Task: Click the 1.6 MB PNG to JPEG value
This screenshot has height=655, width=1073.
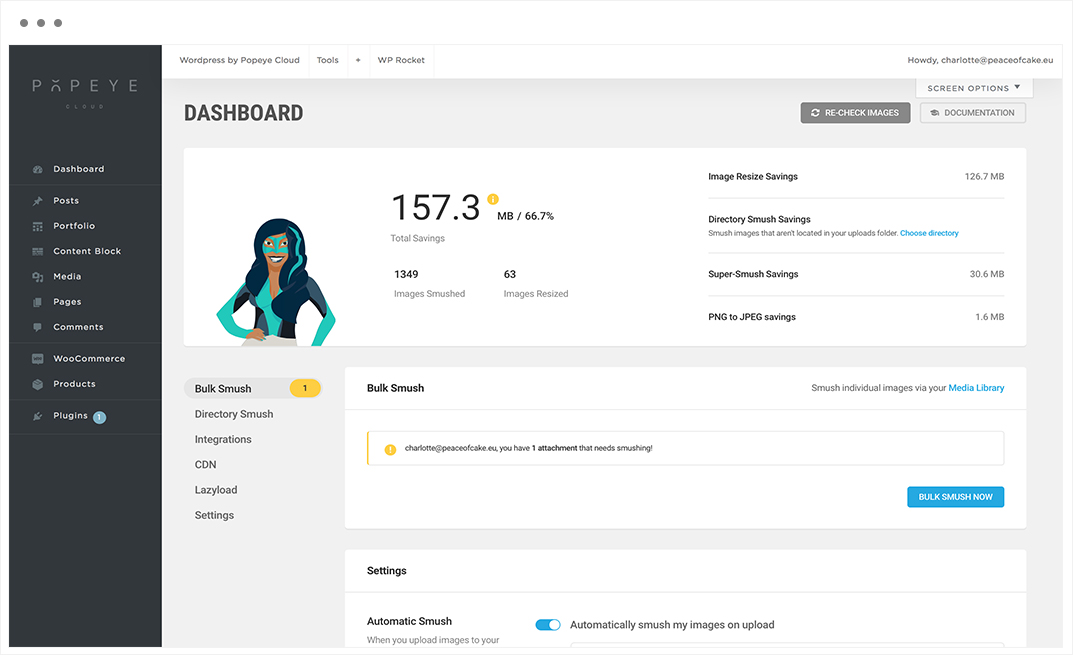Action: (990, 317)
